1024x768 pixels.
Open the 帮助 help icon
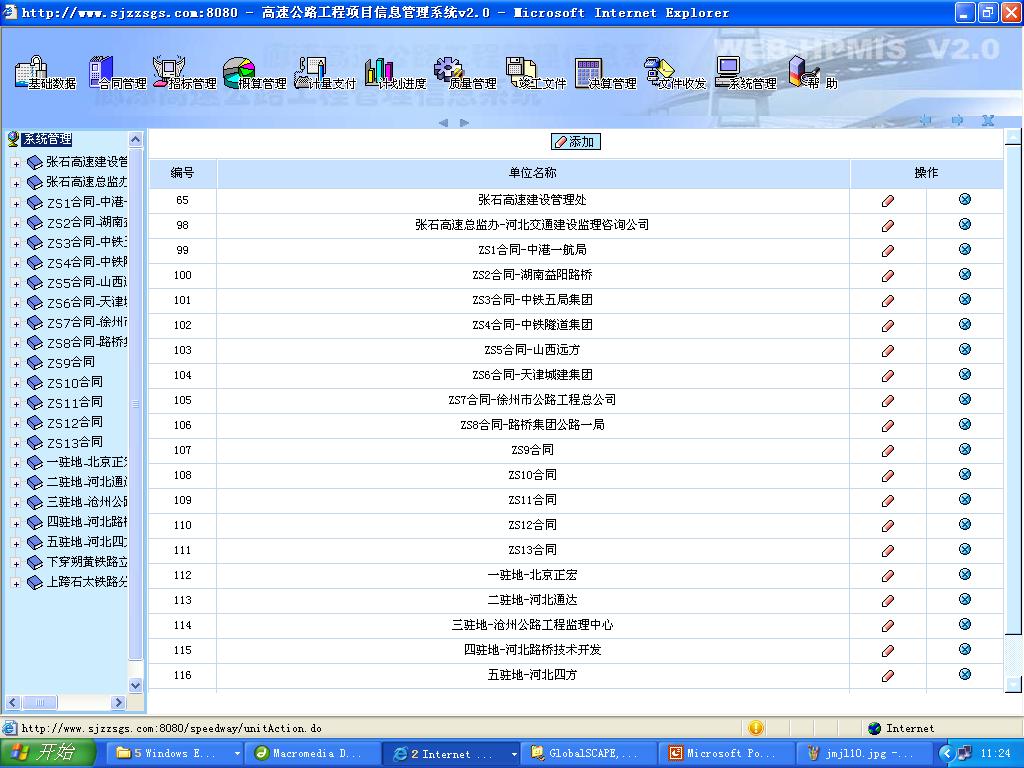click(812, 73)
